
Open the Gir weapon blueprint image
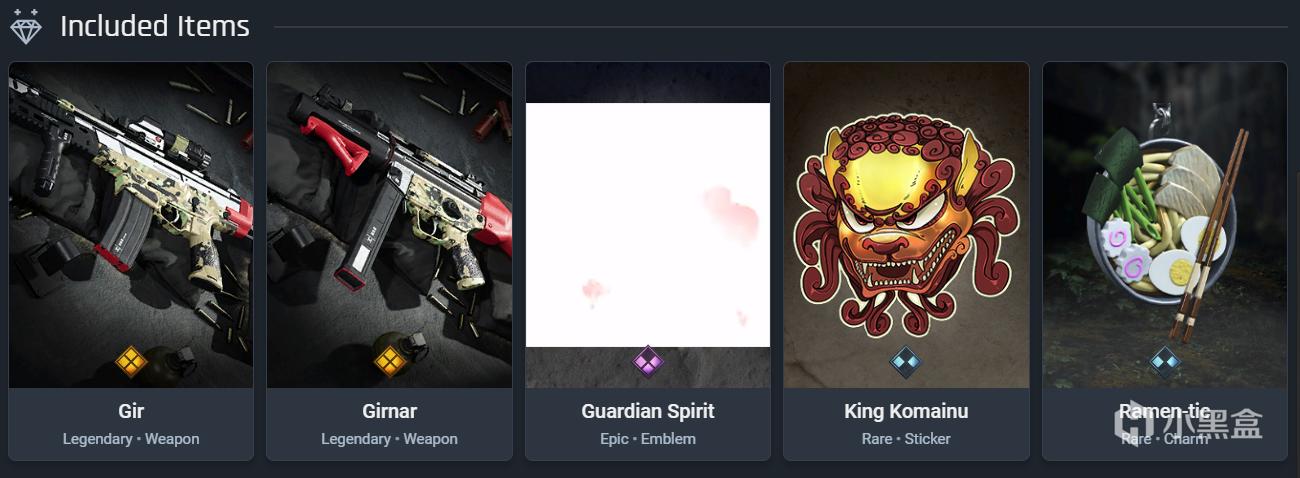coord(131,225)
